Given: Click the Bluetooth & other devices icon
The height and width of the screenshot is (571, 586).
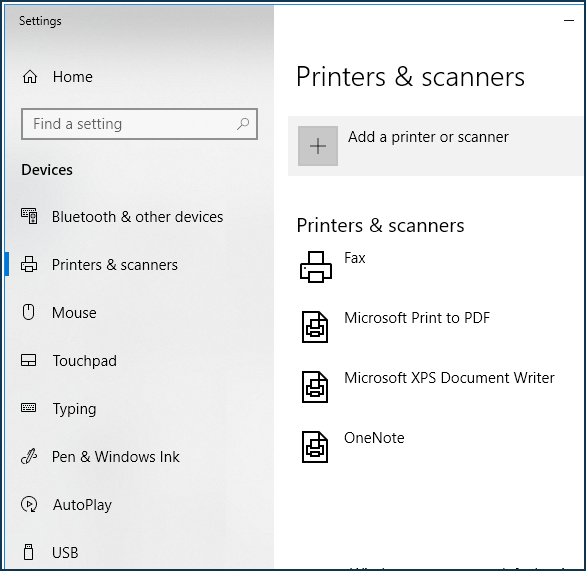Looking at the screenshot, I should tap(29, 216).
